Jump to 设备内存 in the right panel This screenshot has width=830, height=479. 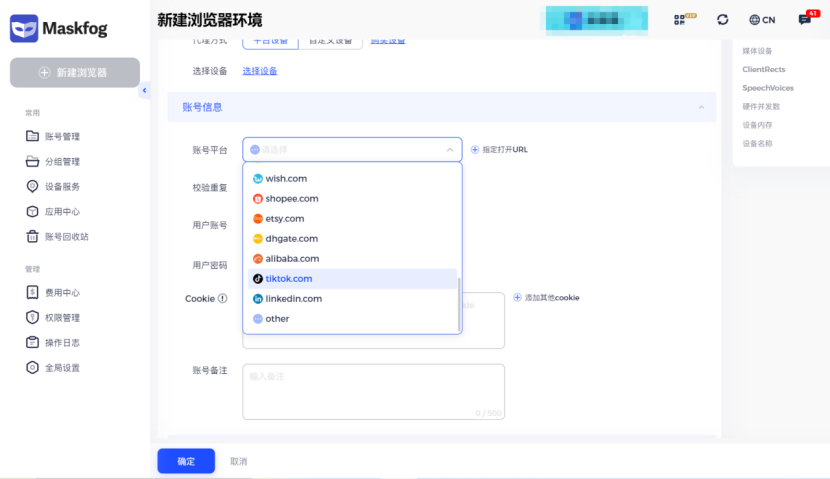[757, 125]
